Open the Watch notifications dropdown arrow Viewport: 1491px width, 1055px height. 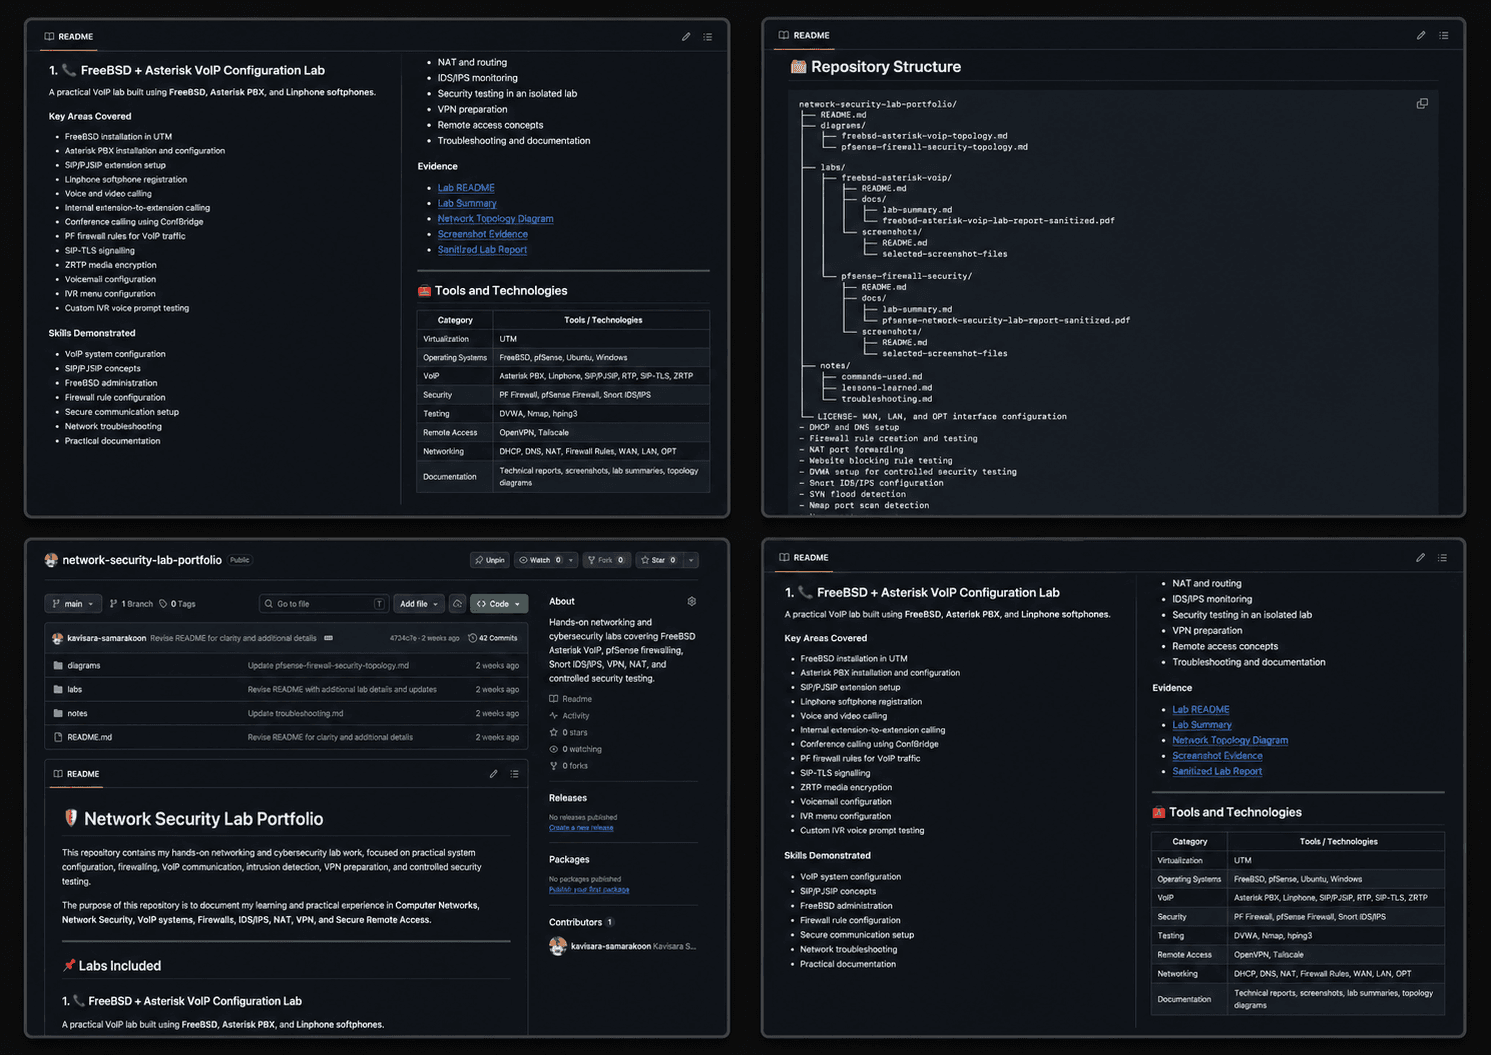coord(571,560)
